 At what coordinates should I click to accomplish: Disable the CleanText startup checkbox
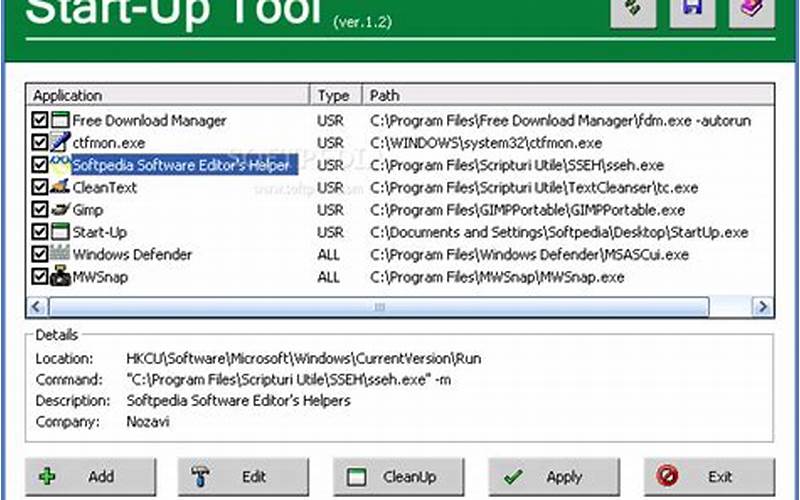coord(39,187)
